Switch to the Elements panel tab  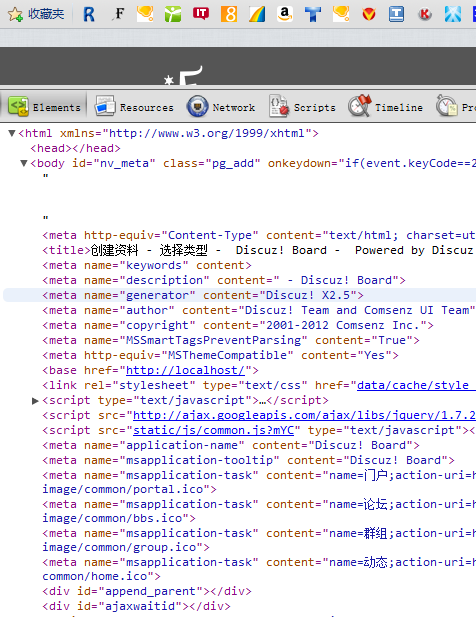[44, 107]
